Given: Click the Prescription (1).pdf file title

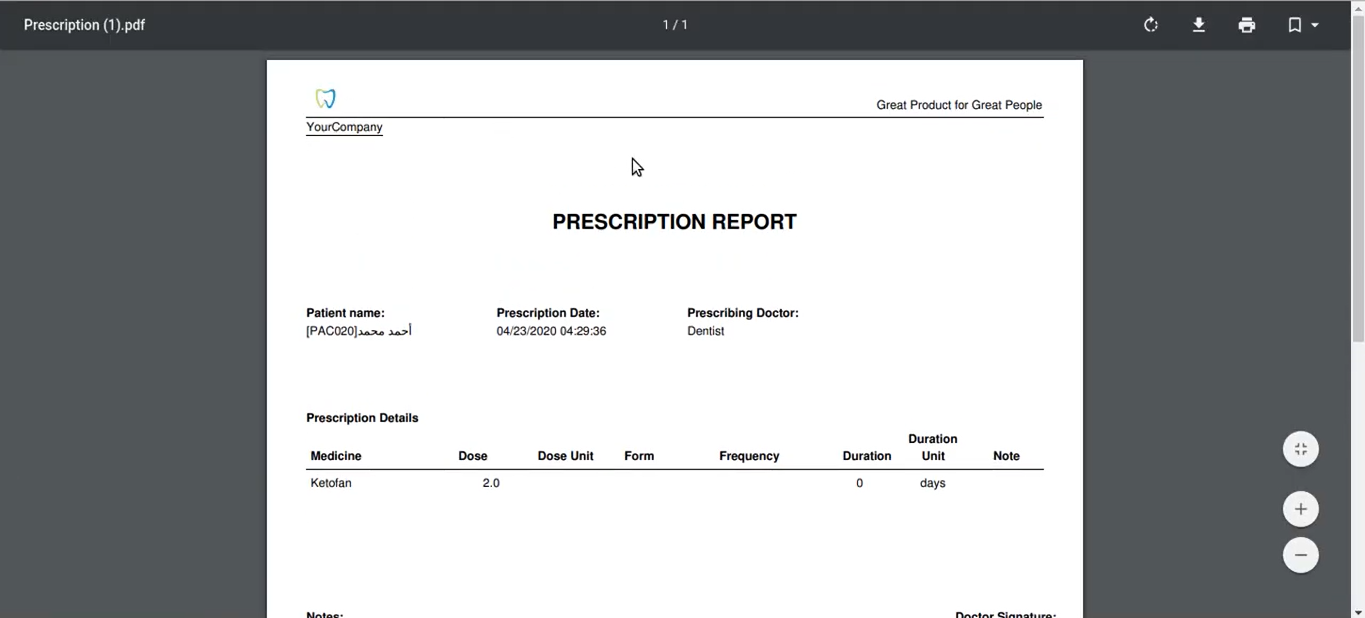Looking at the screenshot, I should coord(84,25).
